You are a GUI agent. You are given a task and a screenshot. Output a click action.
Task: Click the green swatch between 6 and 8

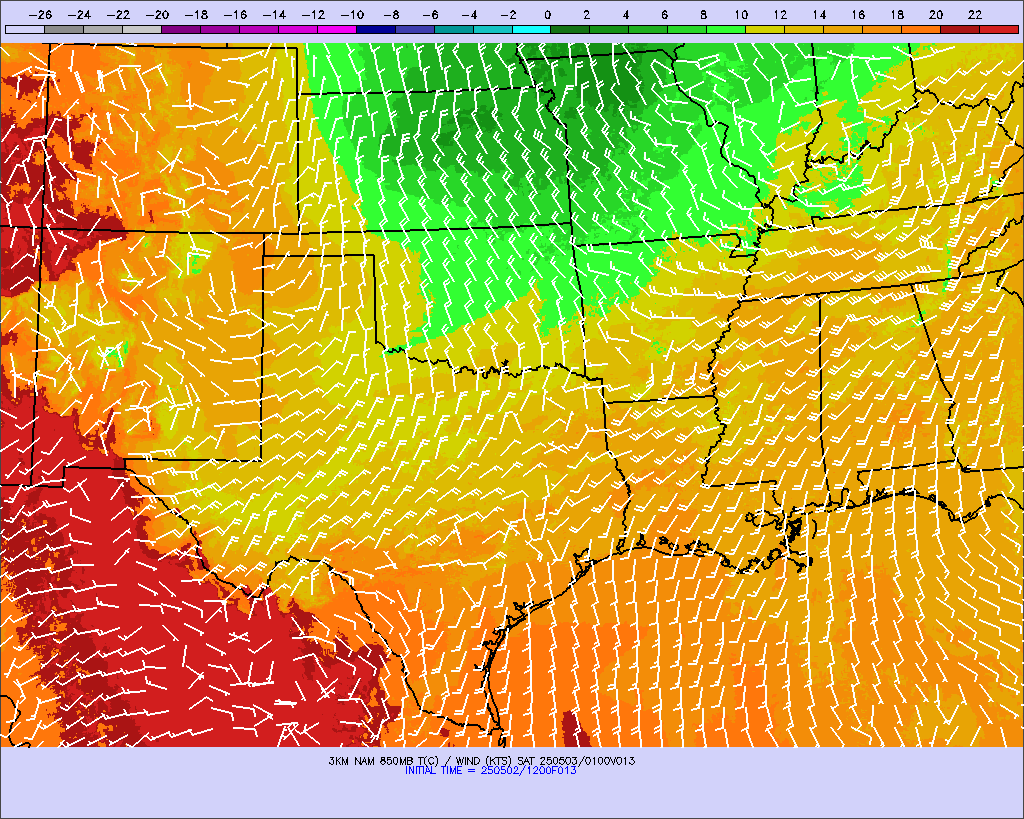[688, 29]
